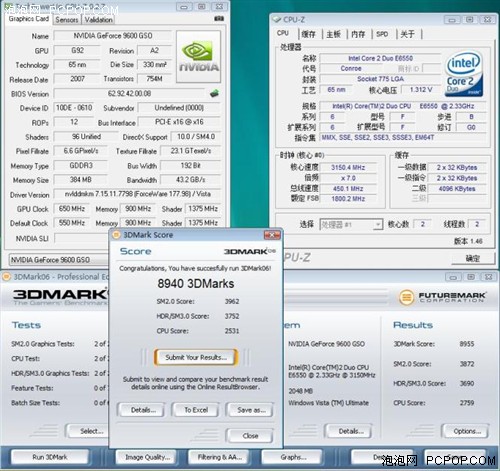The image size is (500, 471).
Task: Click the Driver Version field in GPU-Z
Action: 137,194
